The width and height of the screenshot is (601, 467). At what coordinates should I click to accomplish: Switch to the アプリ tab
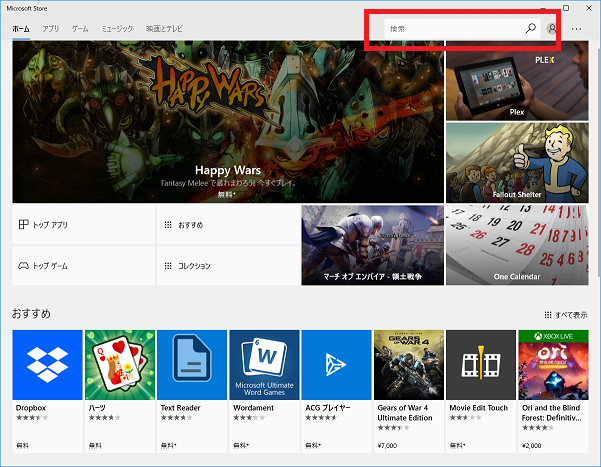[x=50, y=29]
